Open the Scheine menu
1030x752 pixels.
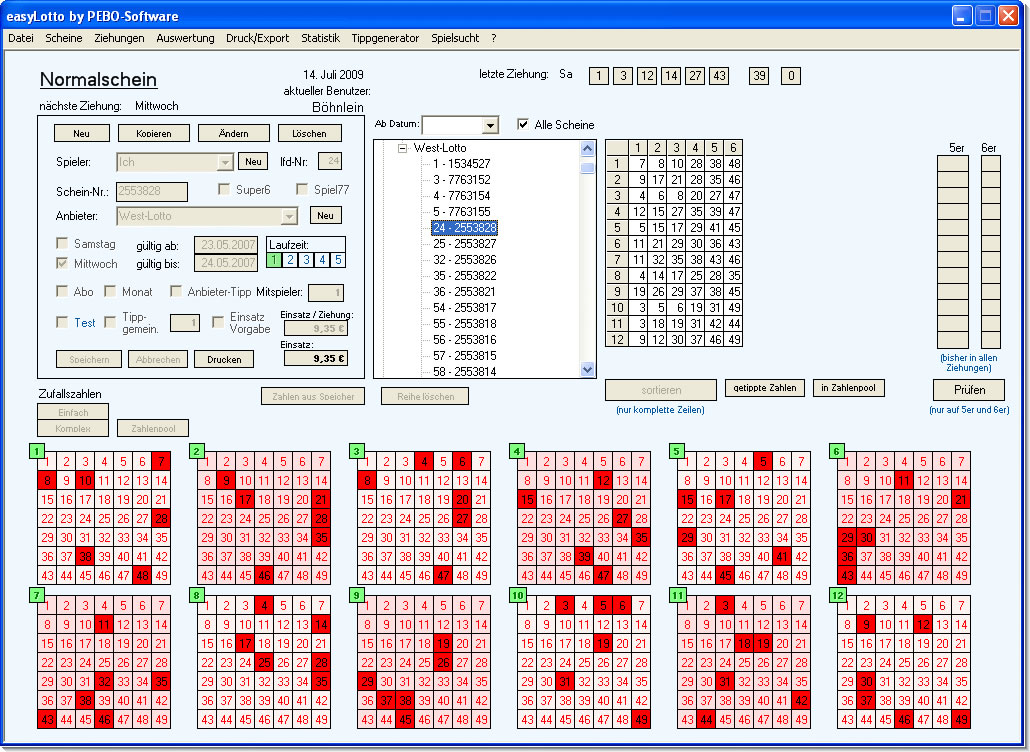point(64,38)
